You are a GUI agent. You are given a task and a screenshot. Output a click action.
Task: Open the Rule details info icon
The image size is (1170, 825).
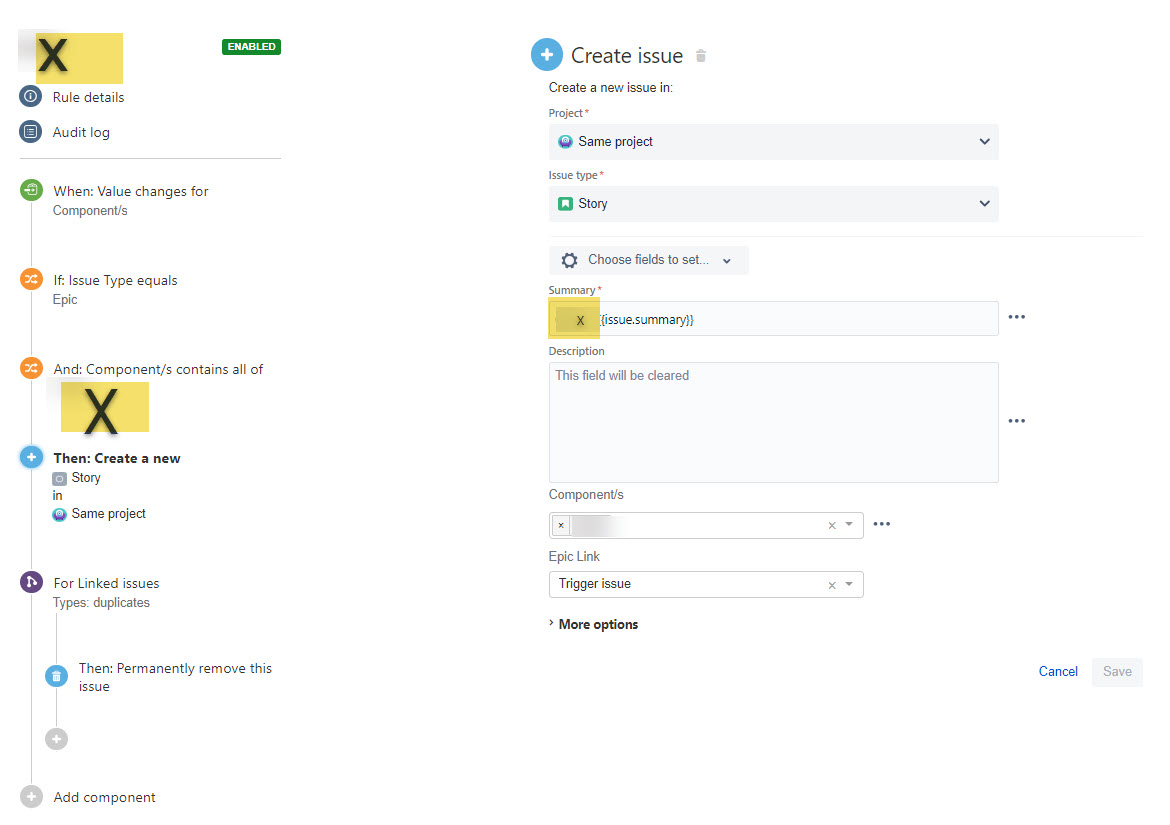pos(31,97)
